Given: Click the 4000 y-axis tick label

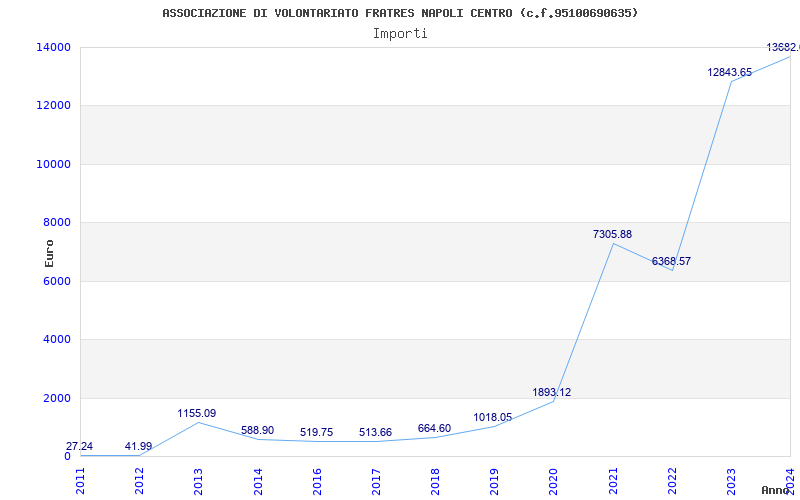Looking at the screenshot, I should pos(56,339).
